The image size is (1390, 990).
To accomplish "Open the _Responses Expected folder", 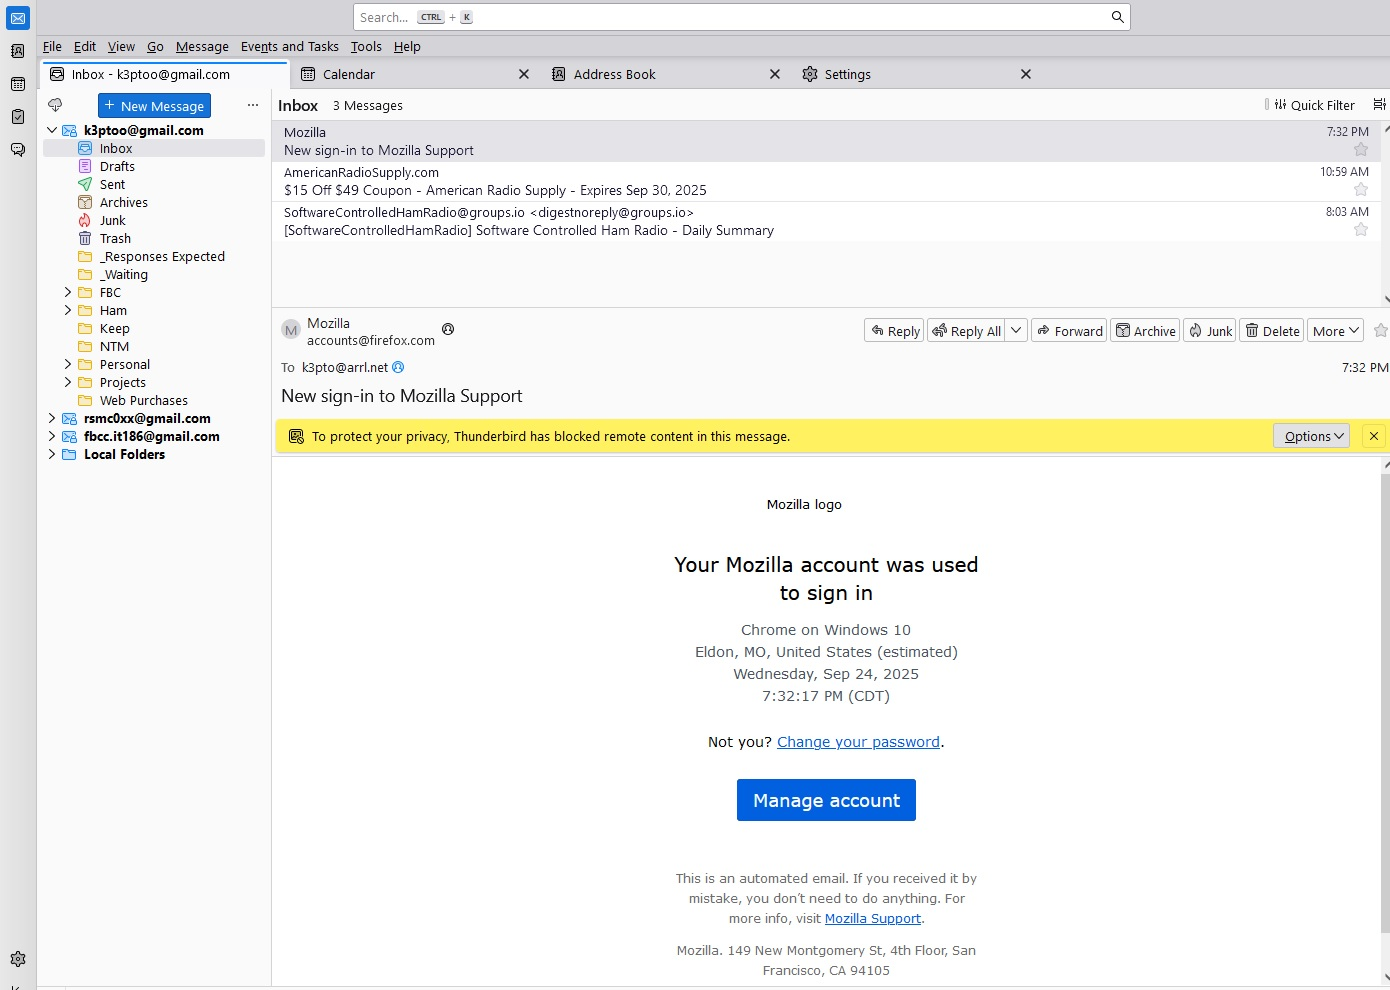I will 154,257.
